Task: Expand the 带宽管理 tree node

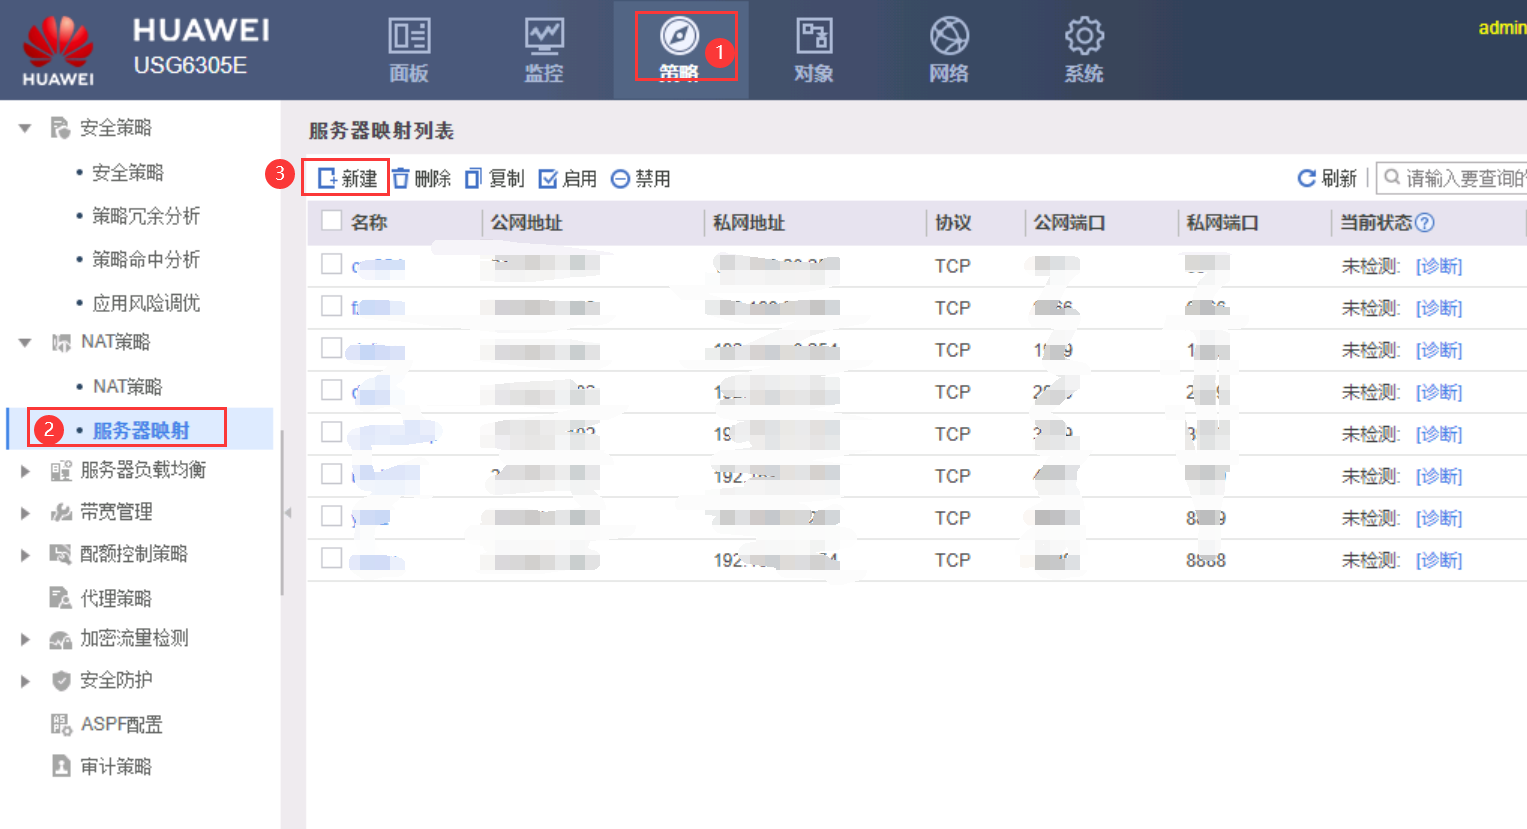Action: (25, 512)
